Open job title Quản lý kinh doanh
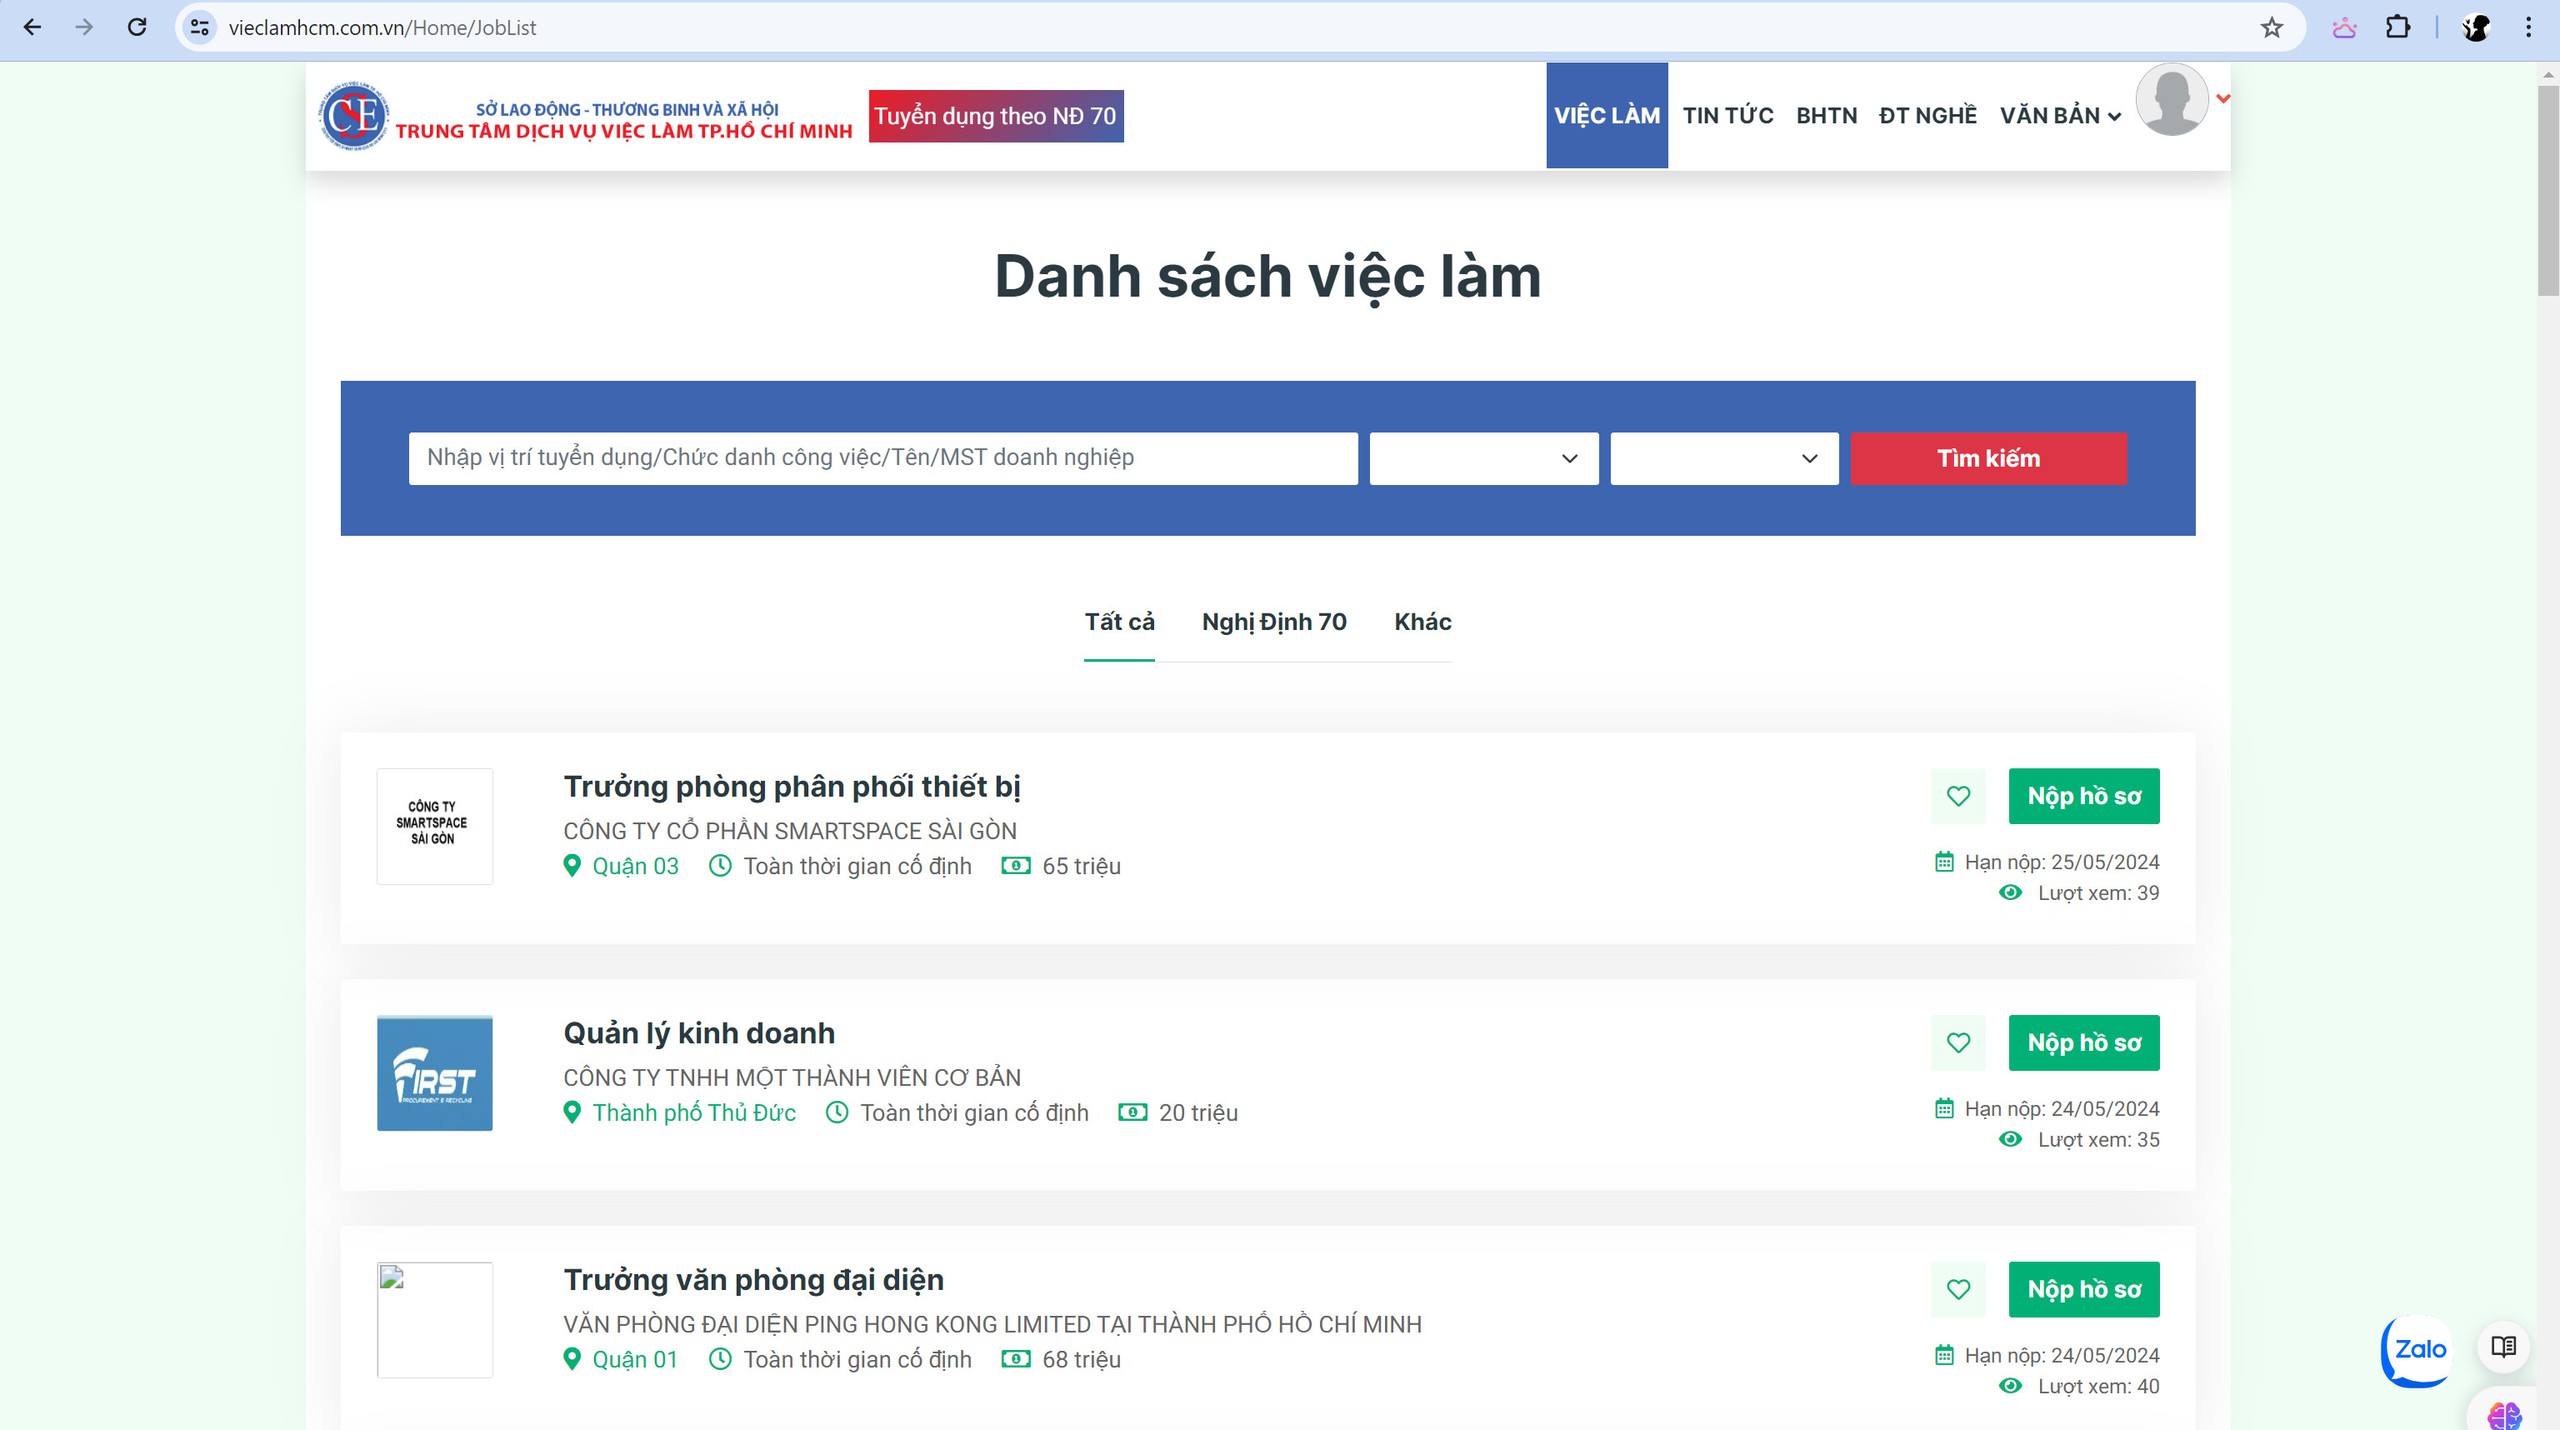 699,1033
